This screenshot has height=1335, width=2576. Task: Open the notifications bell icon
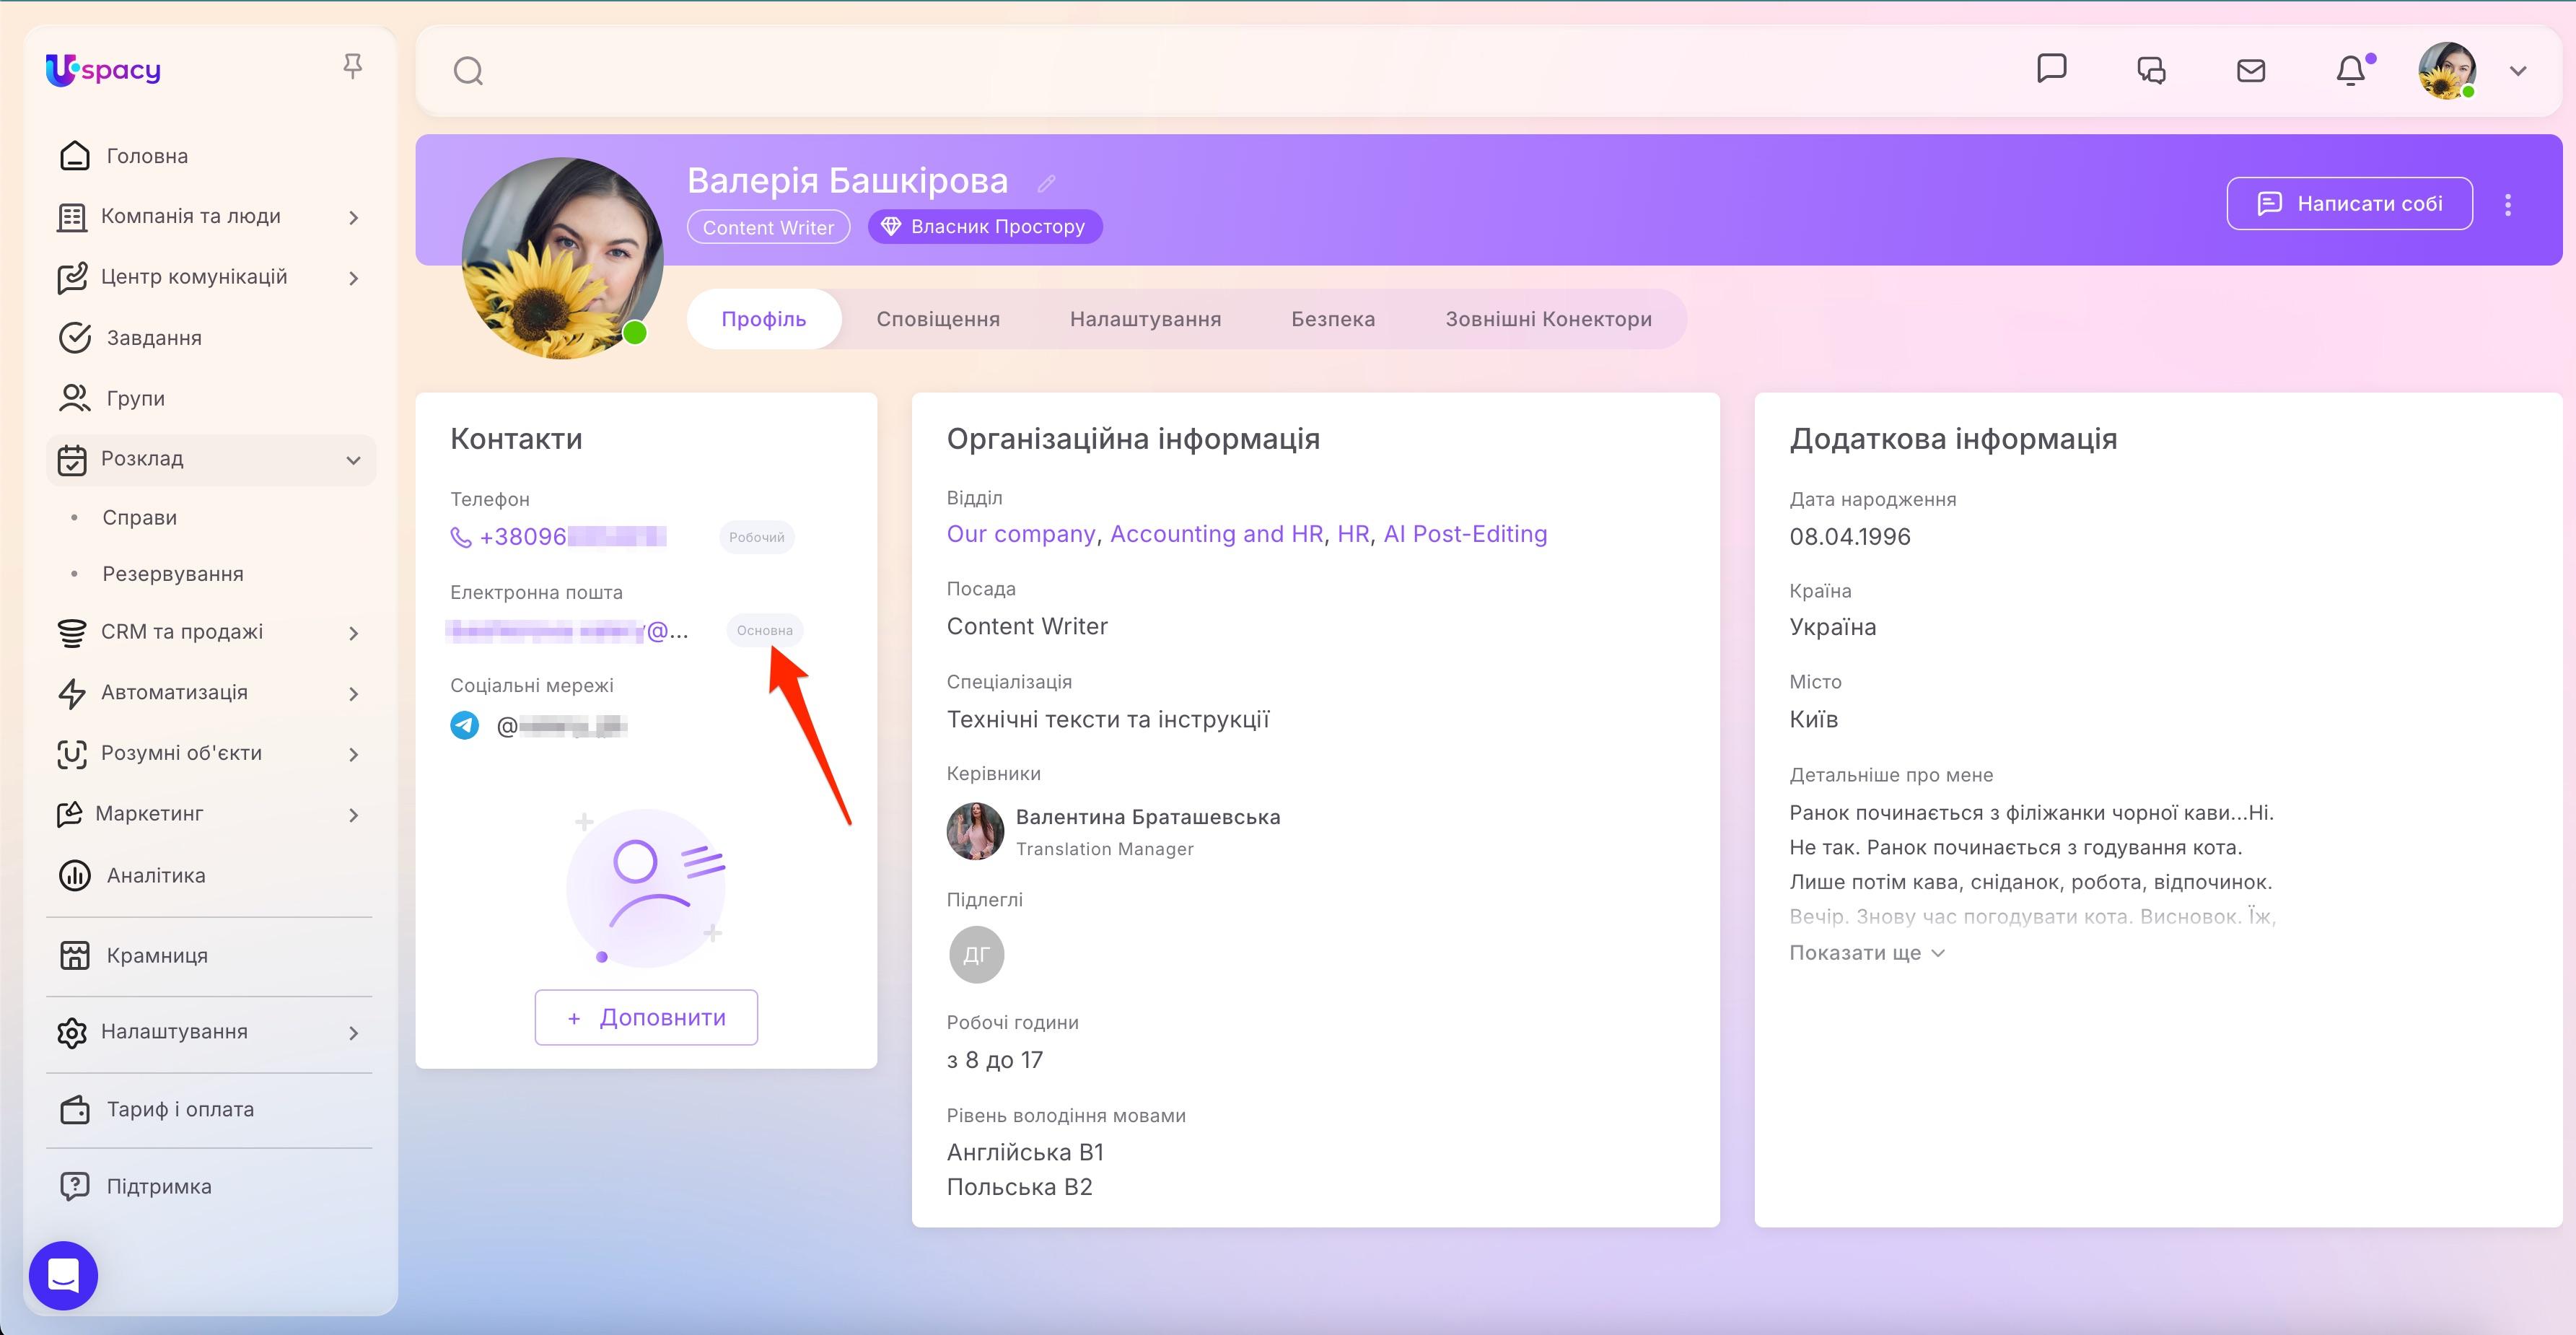coord(2351,70)
